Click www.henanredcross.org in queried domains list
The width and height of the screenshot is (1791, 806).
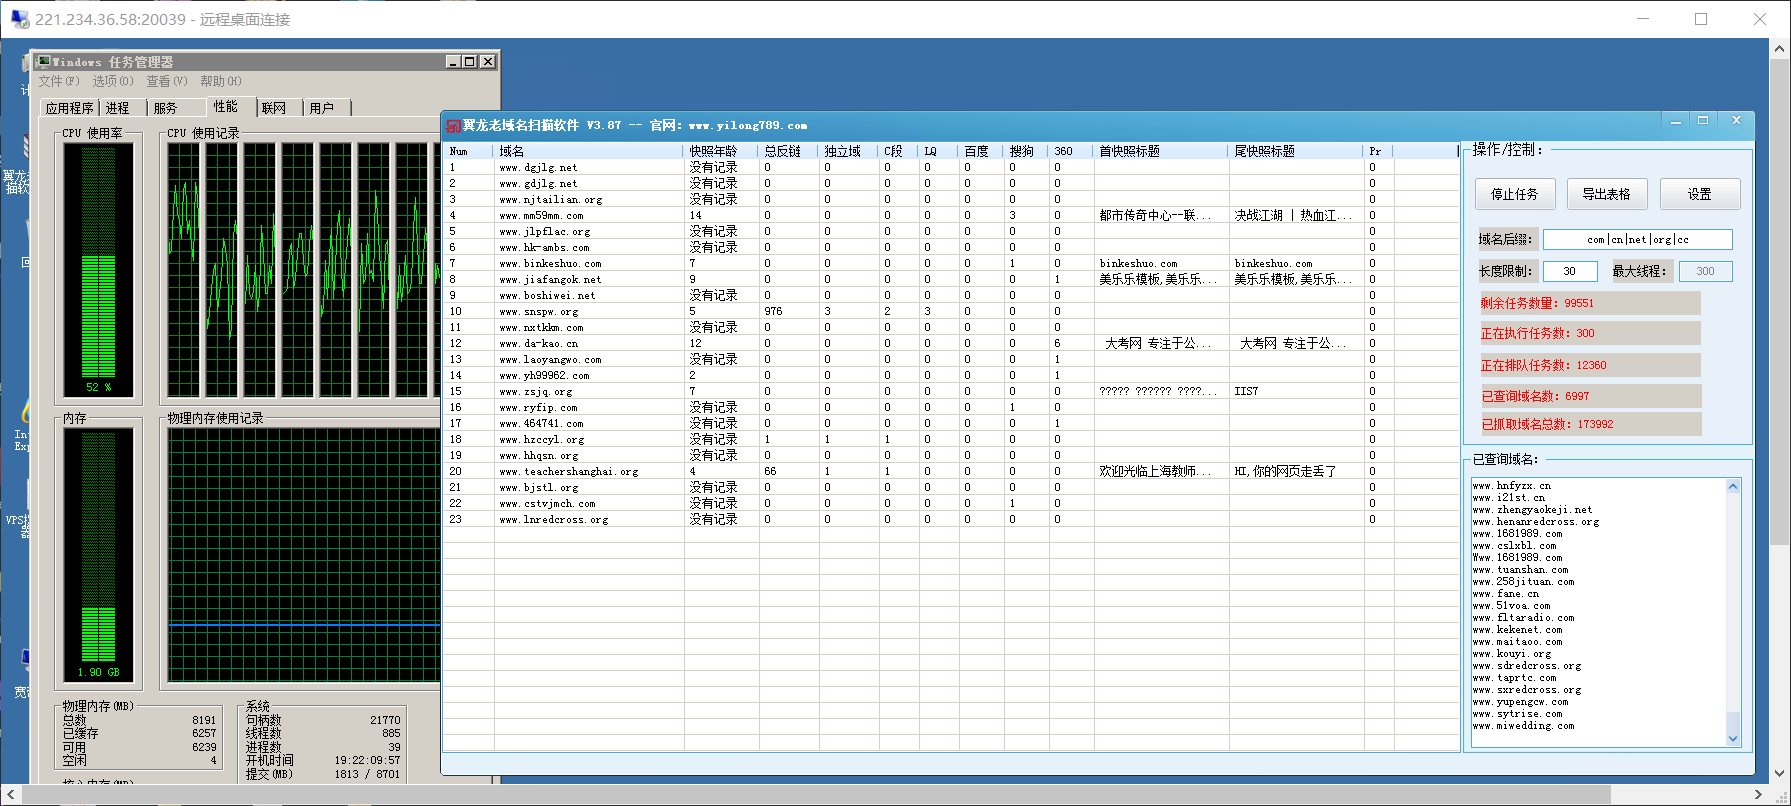[x=1536, y=522]
